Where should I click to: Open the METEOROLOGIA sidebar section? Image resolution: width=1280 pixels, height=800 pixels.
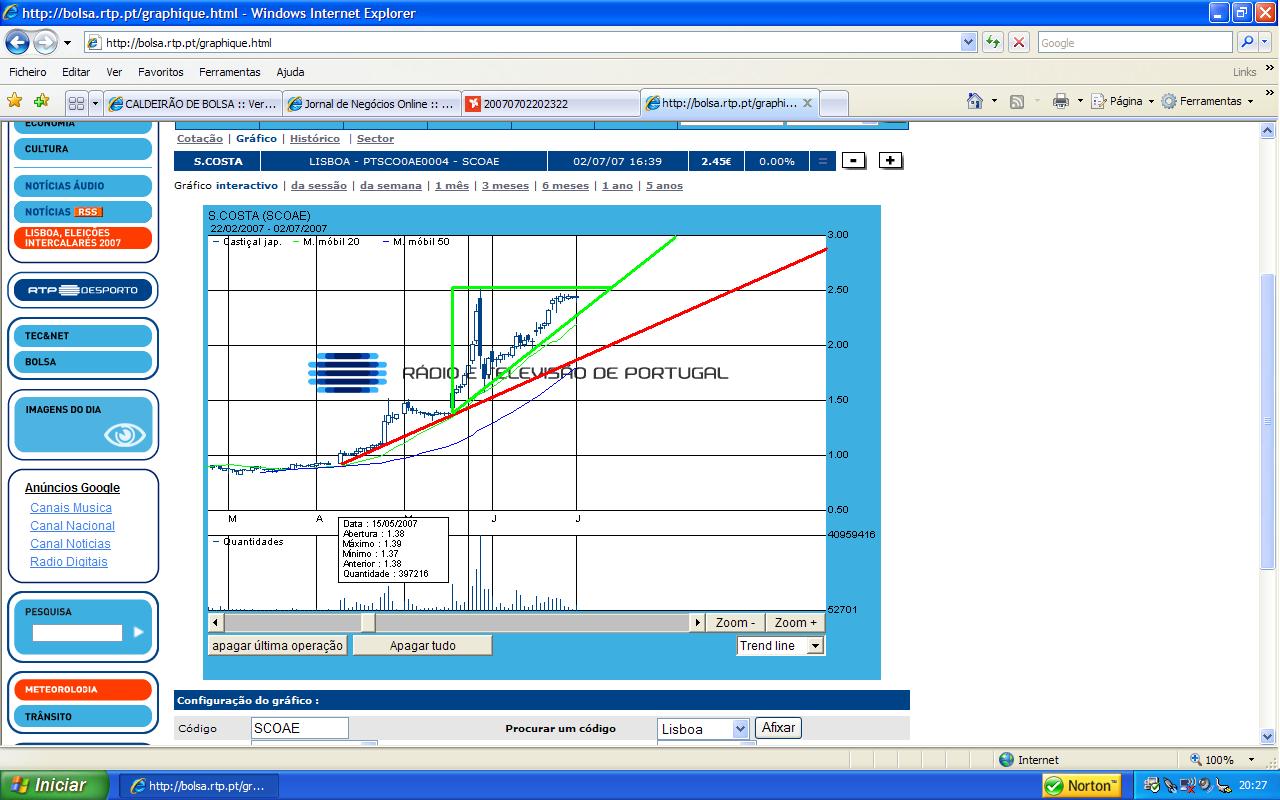pyautogui.click(x=82, y=690)
